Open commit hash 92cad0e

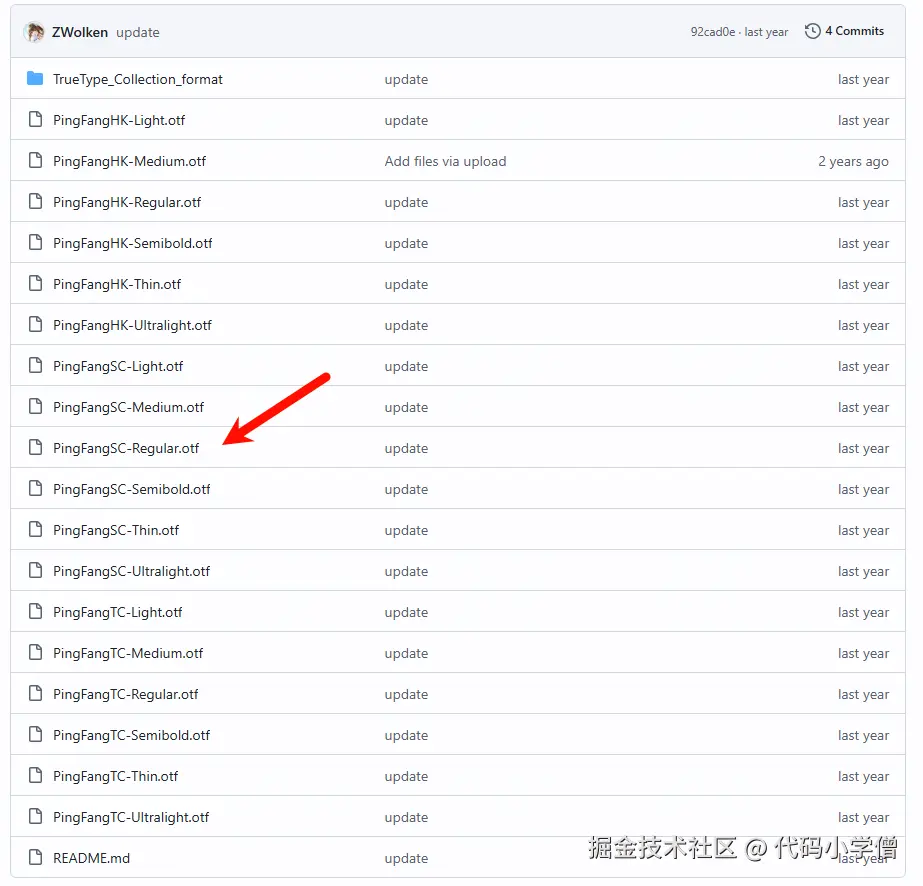click(712, 32)
